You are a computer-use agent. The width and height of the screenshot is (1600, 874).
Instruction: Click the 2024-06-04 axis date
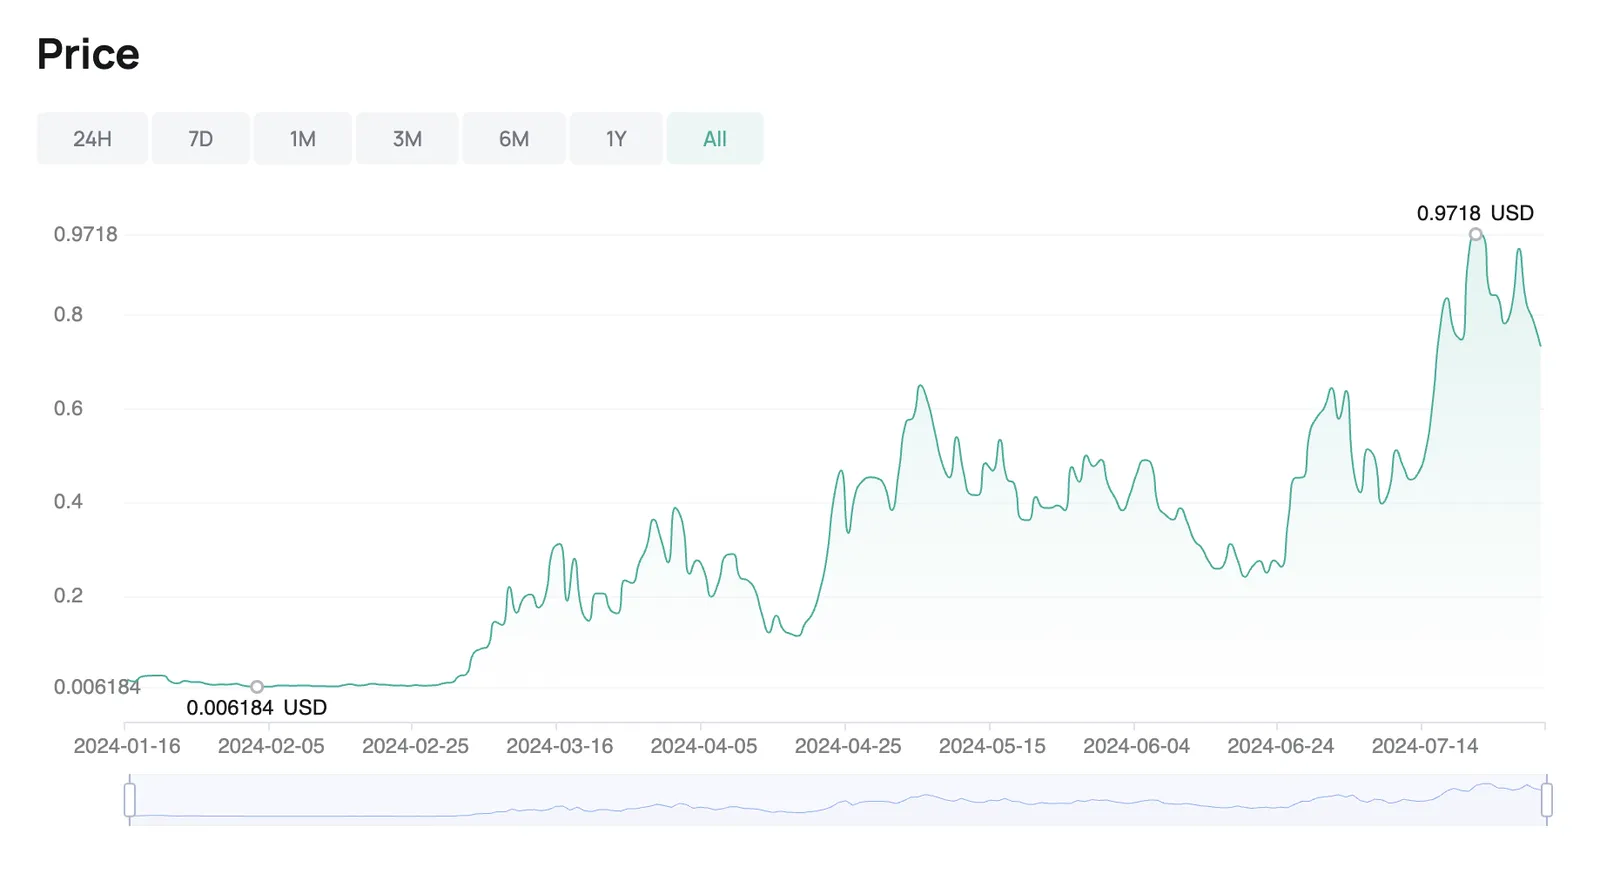click(x=1136, y=746)
